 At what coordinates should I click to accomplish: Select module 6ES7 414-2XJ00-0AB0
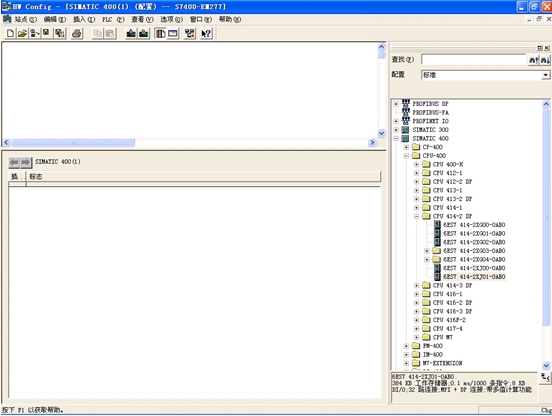pos(474,268)
